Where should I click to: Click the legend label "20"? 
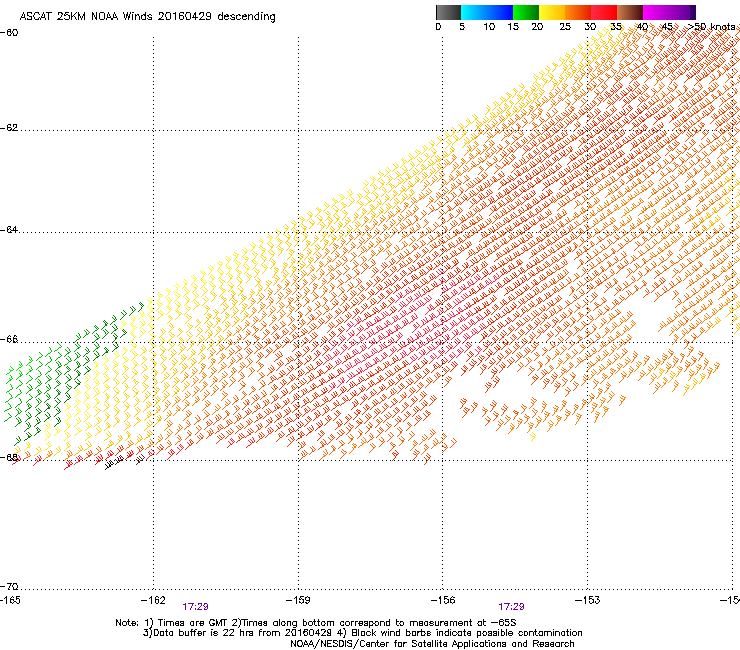tap(537, 27)
